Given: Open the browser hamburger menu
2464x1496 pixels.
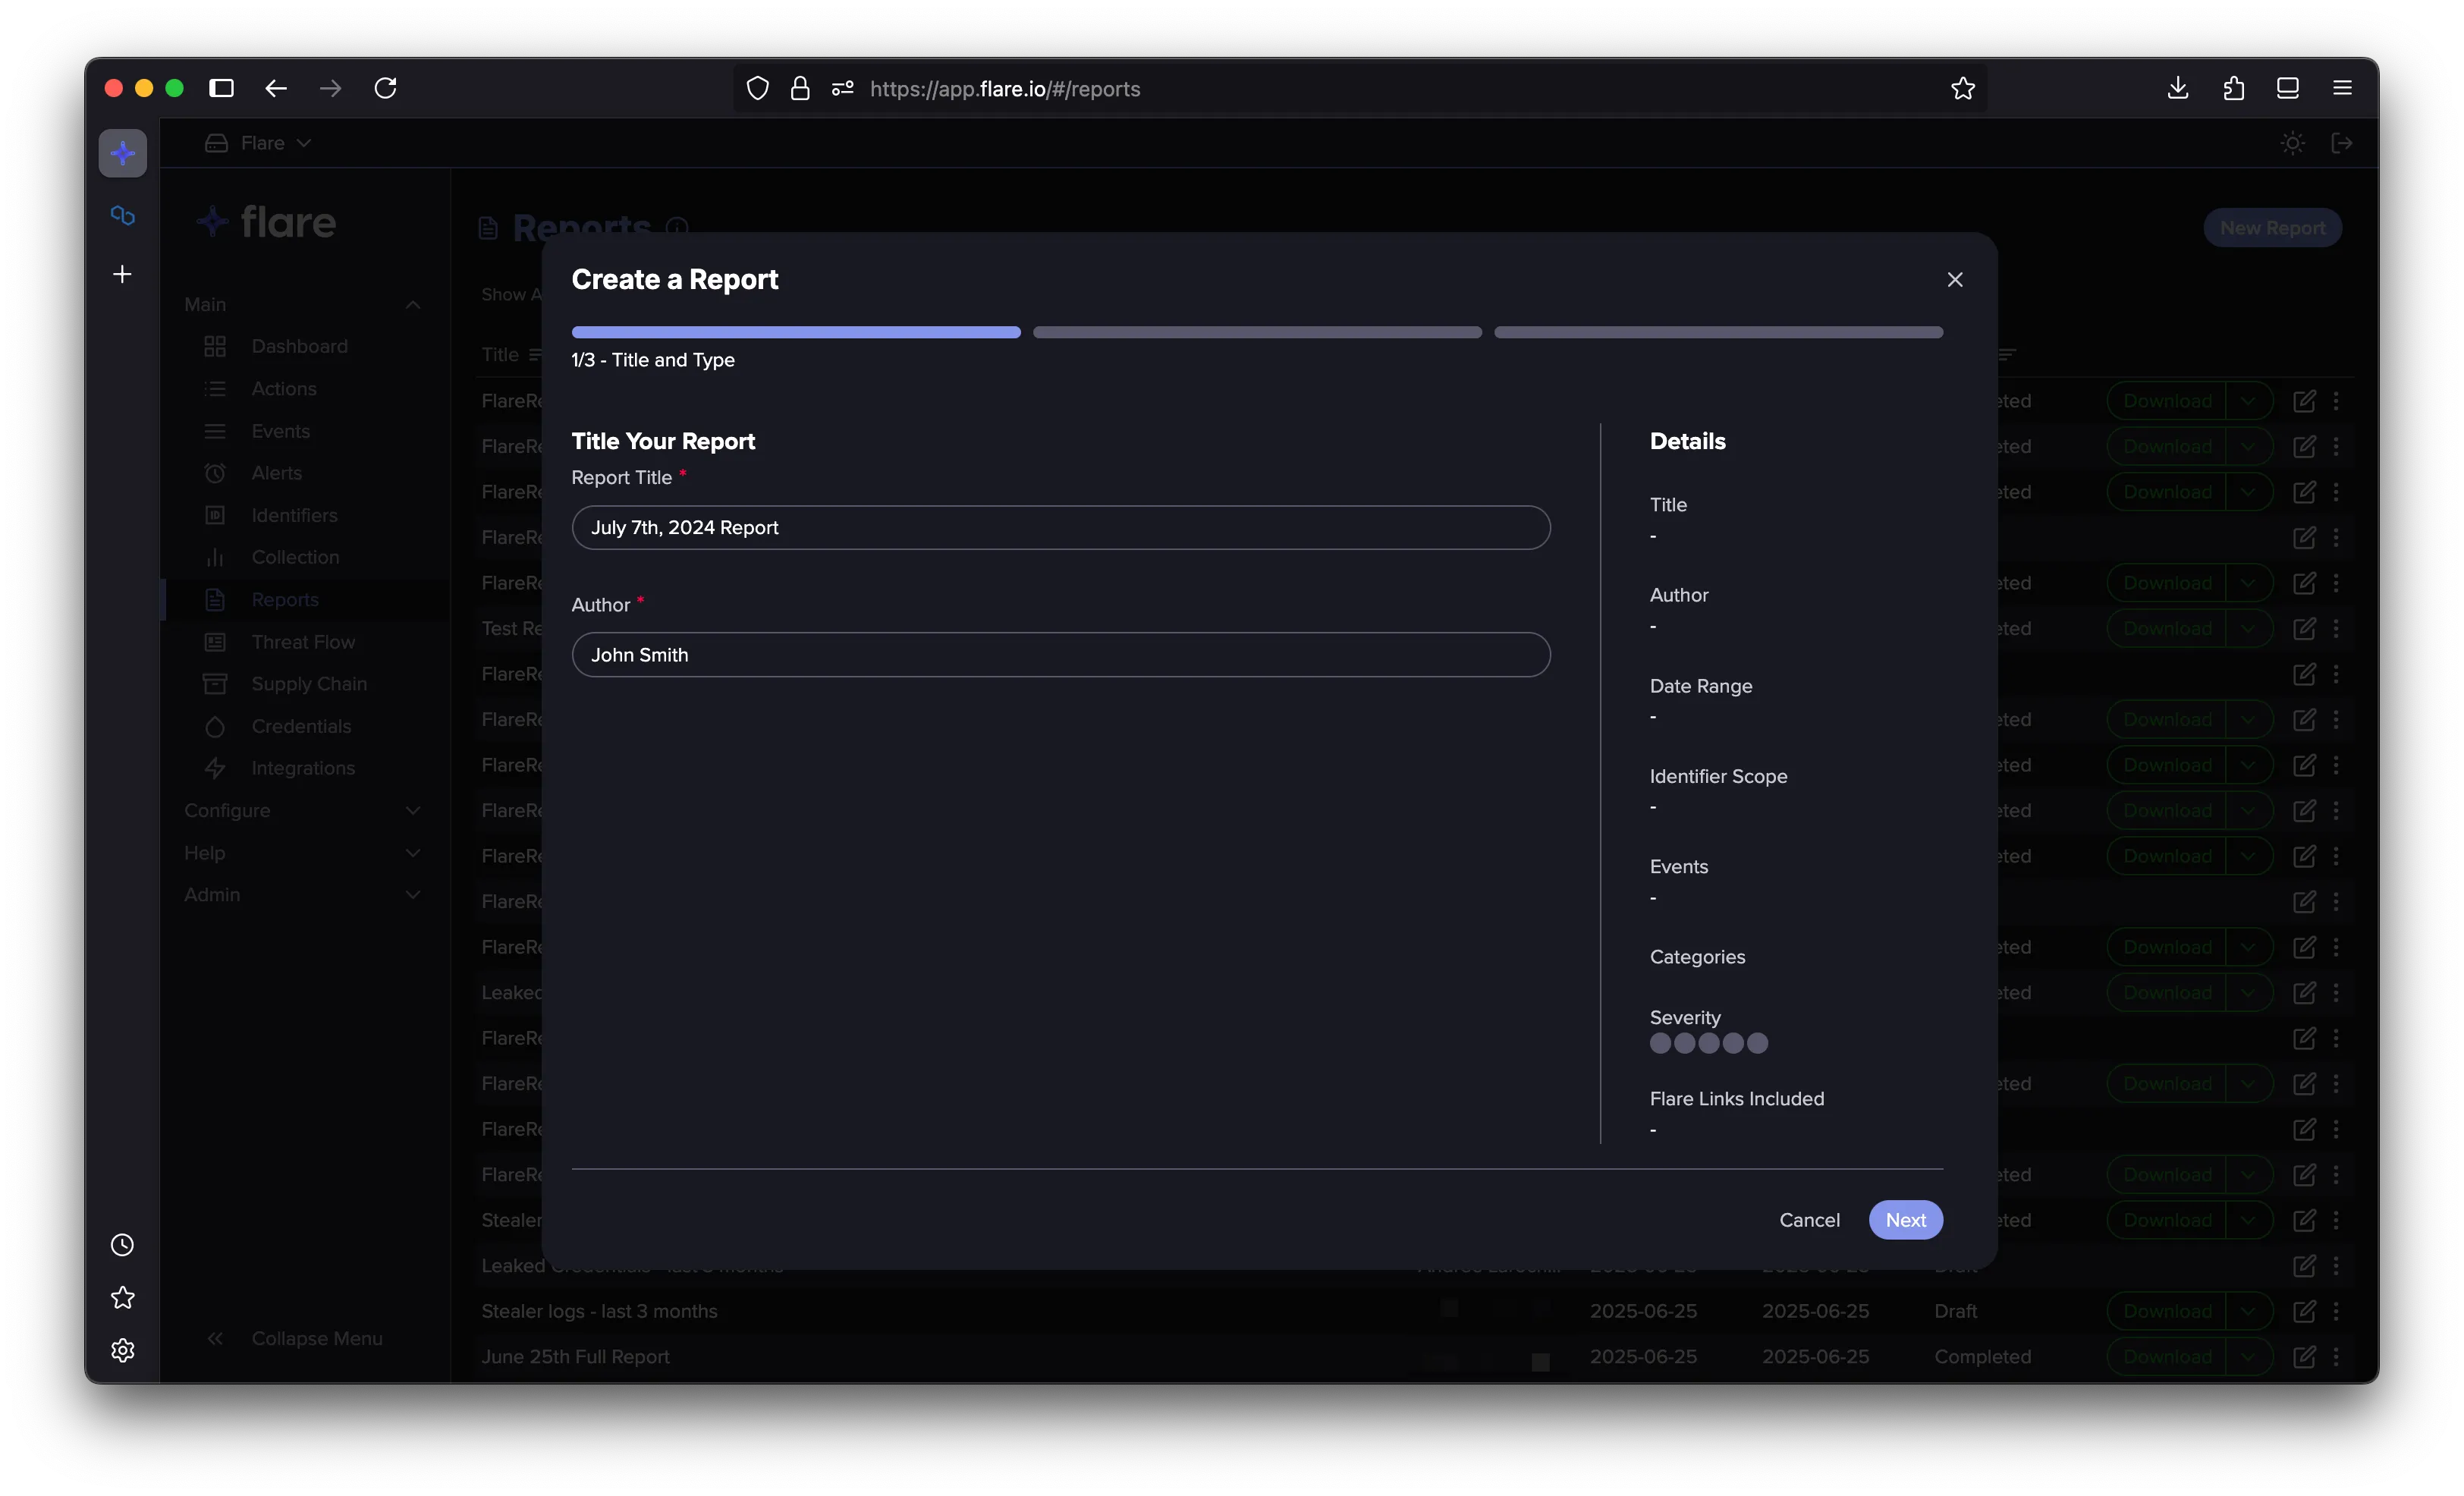Looking at the screenshot, I should click(2341, 88).
